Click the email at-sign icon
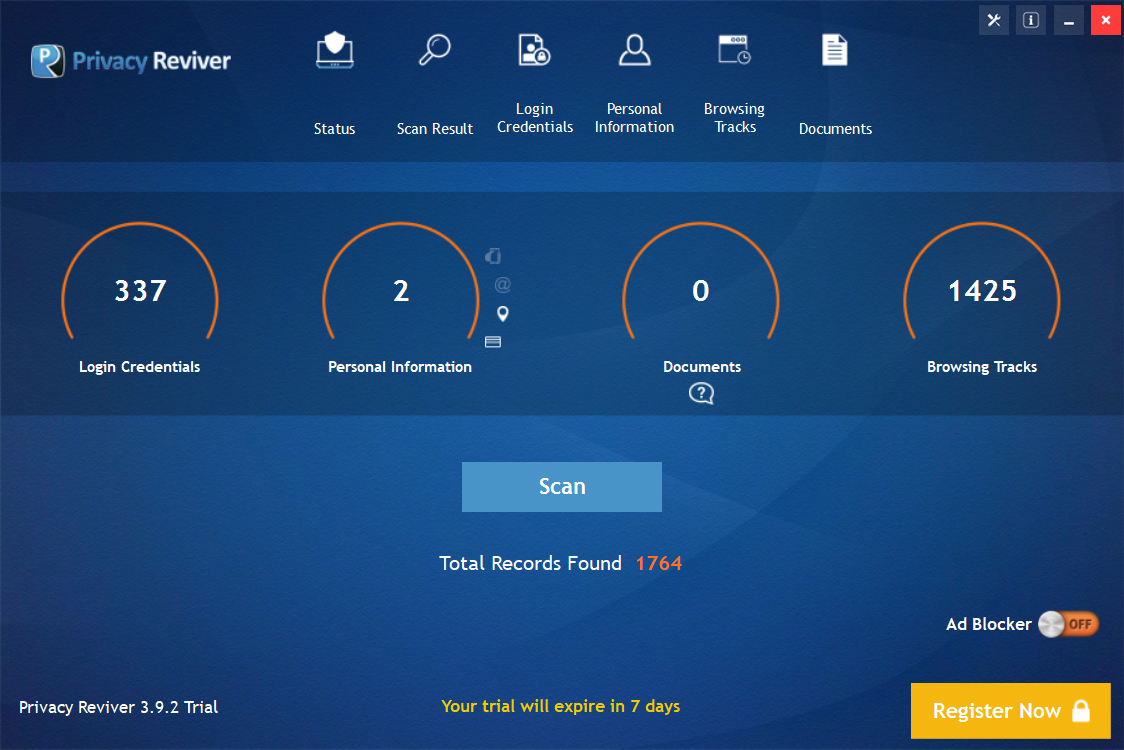The width and height of the screenshot is (1124, 750). coord(503,285)
